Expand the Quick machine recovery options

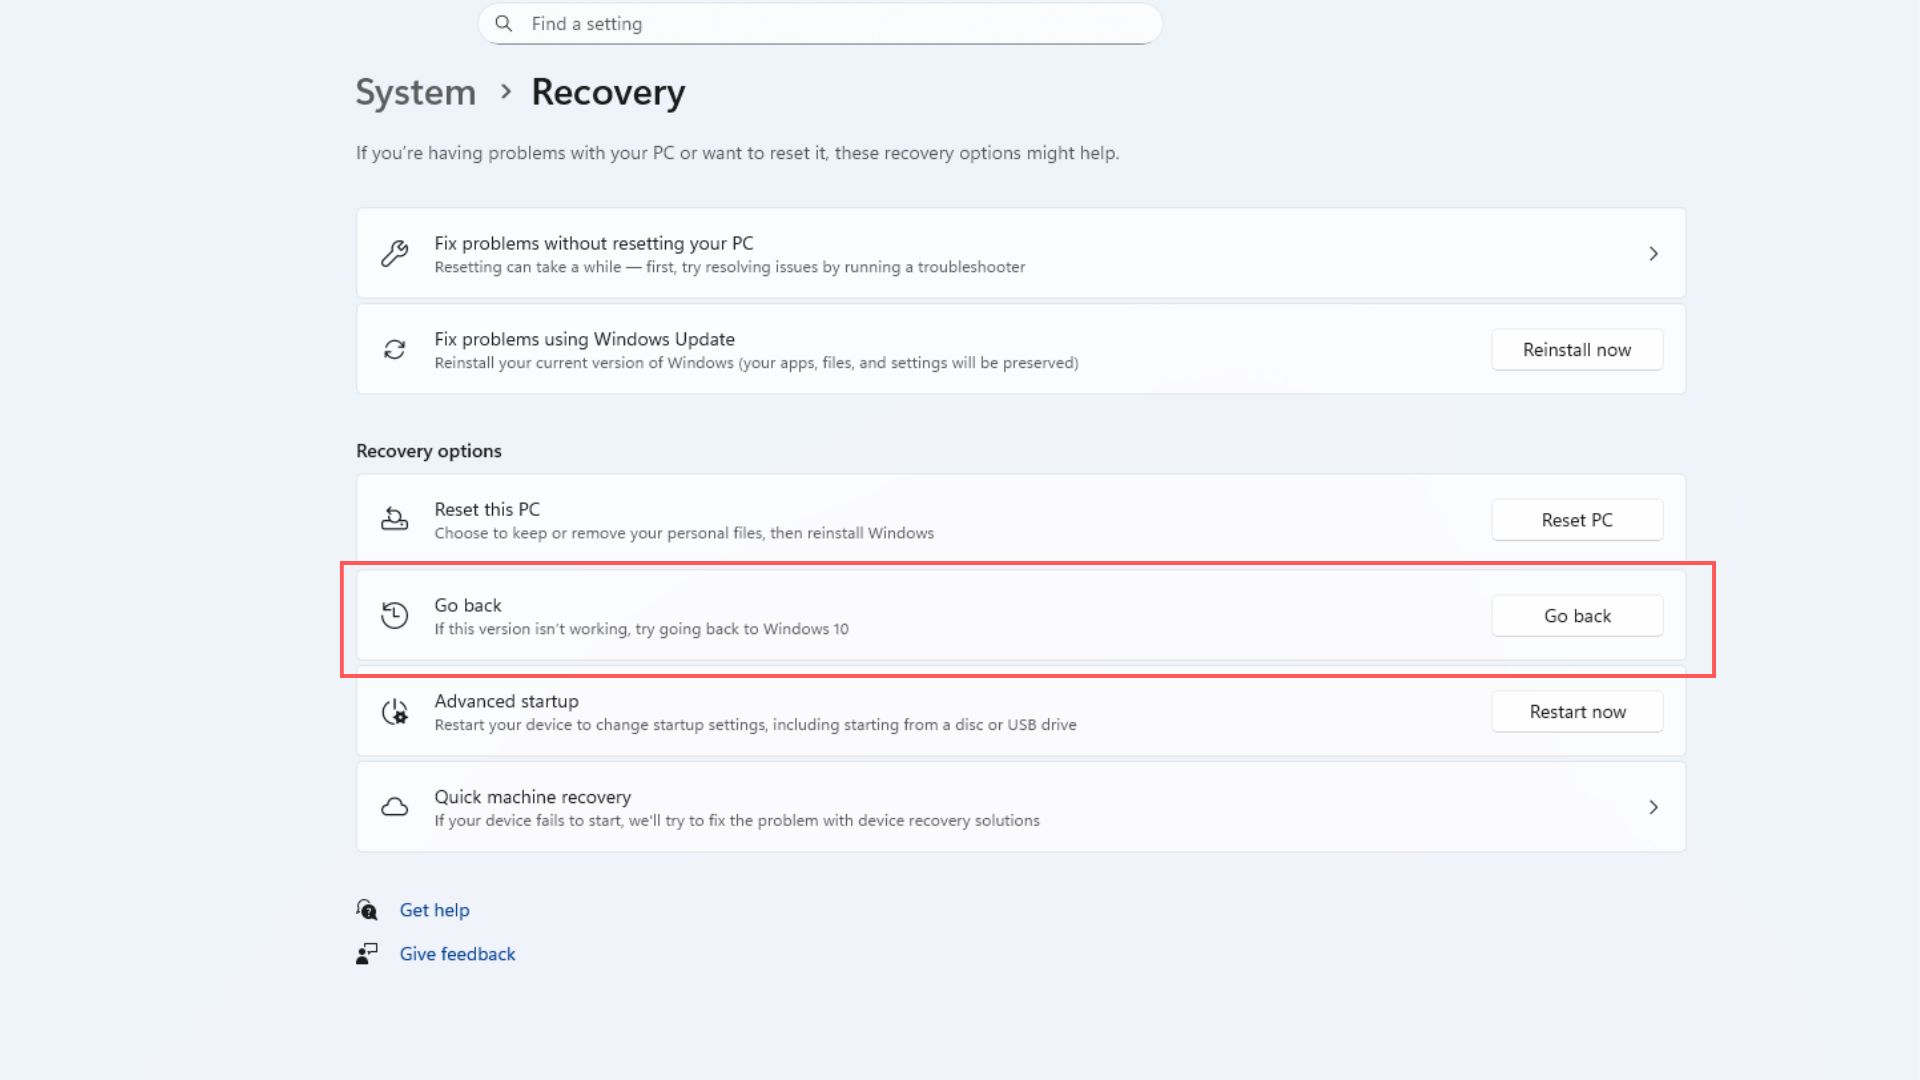click(1653, 806)
